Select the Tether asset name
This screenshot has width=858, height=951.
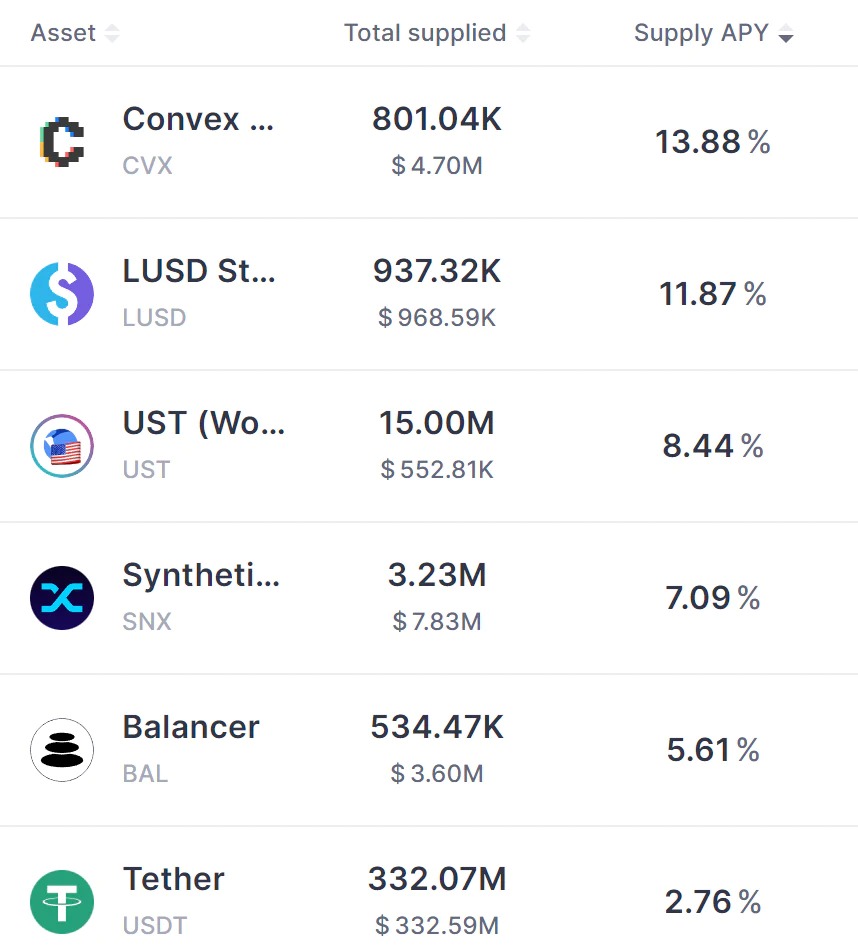(173, 879)
